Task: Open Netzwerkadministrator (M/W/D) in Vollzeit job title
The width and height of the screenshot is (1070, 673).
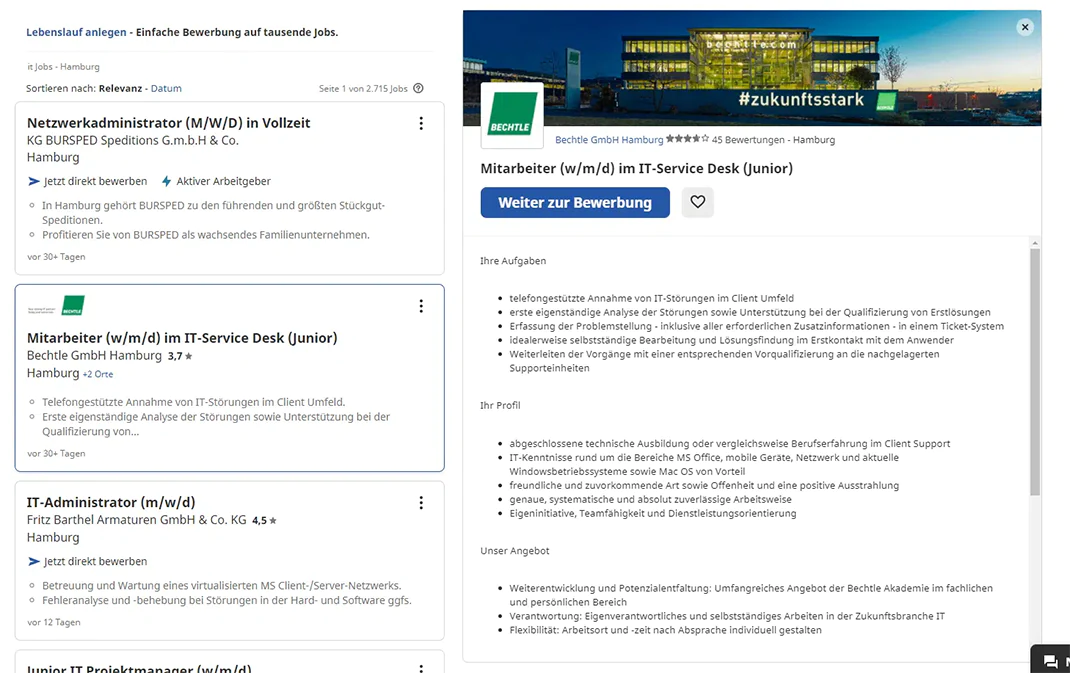Action: coord(169,123)
